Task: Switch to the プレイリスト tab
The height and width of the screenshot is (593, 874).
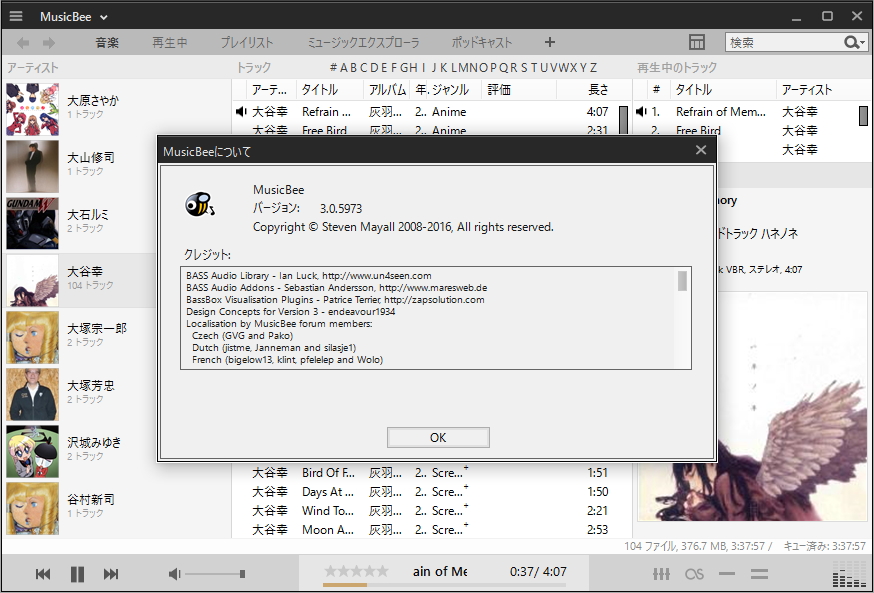Action: click(248, 43)
